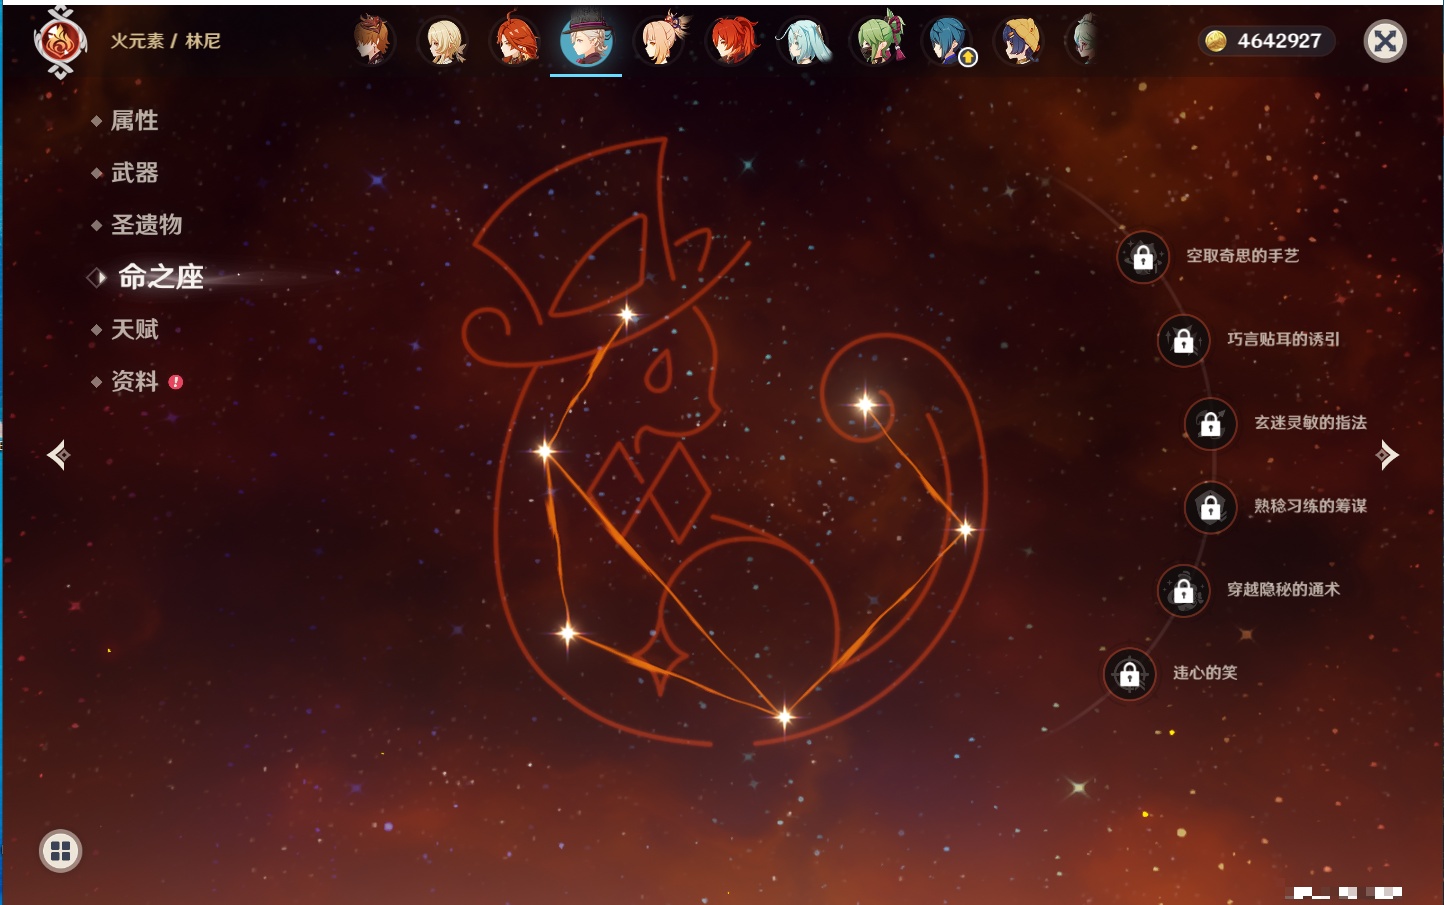Click the constellation name 穿越隐秘的通术

(x=1284, y=590)
